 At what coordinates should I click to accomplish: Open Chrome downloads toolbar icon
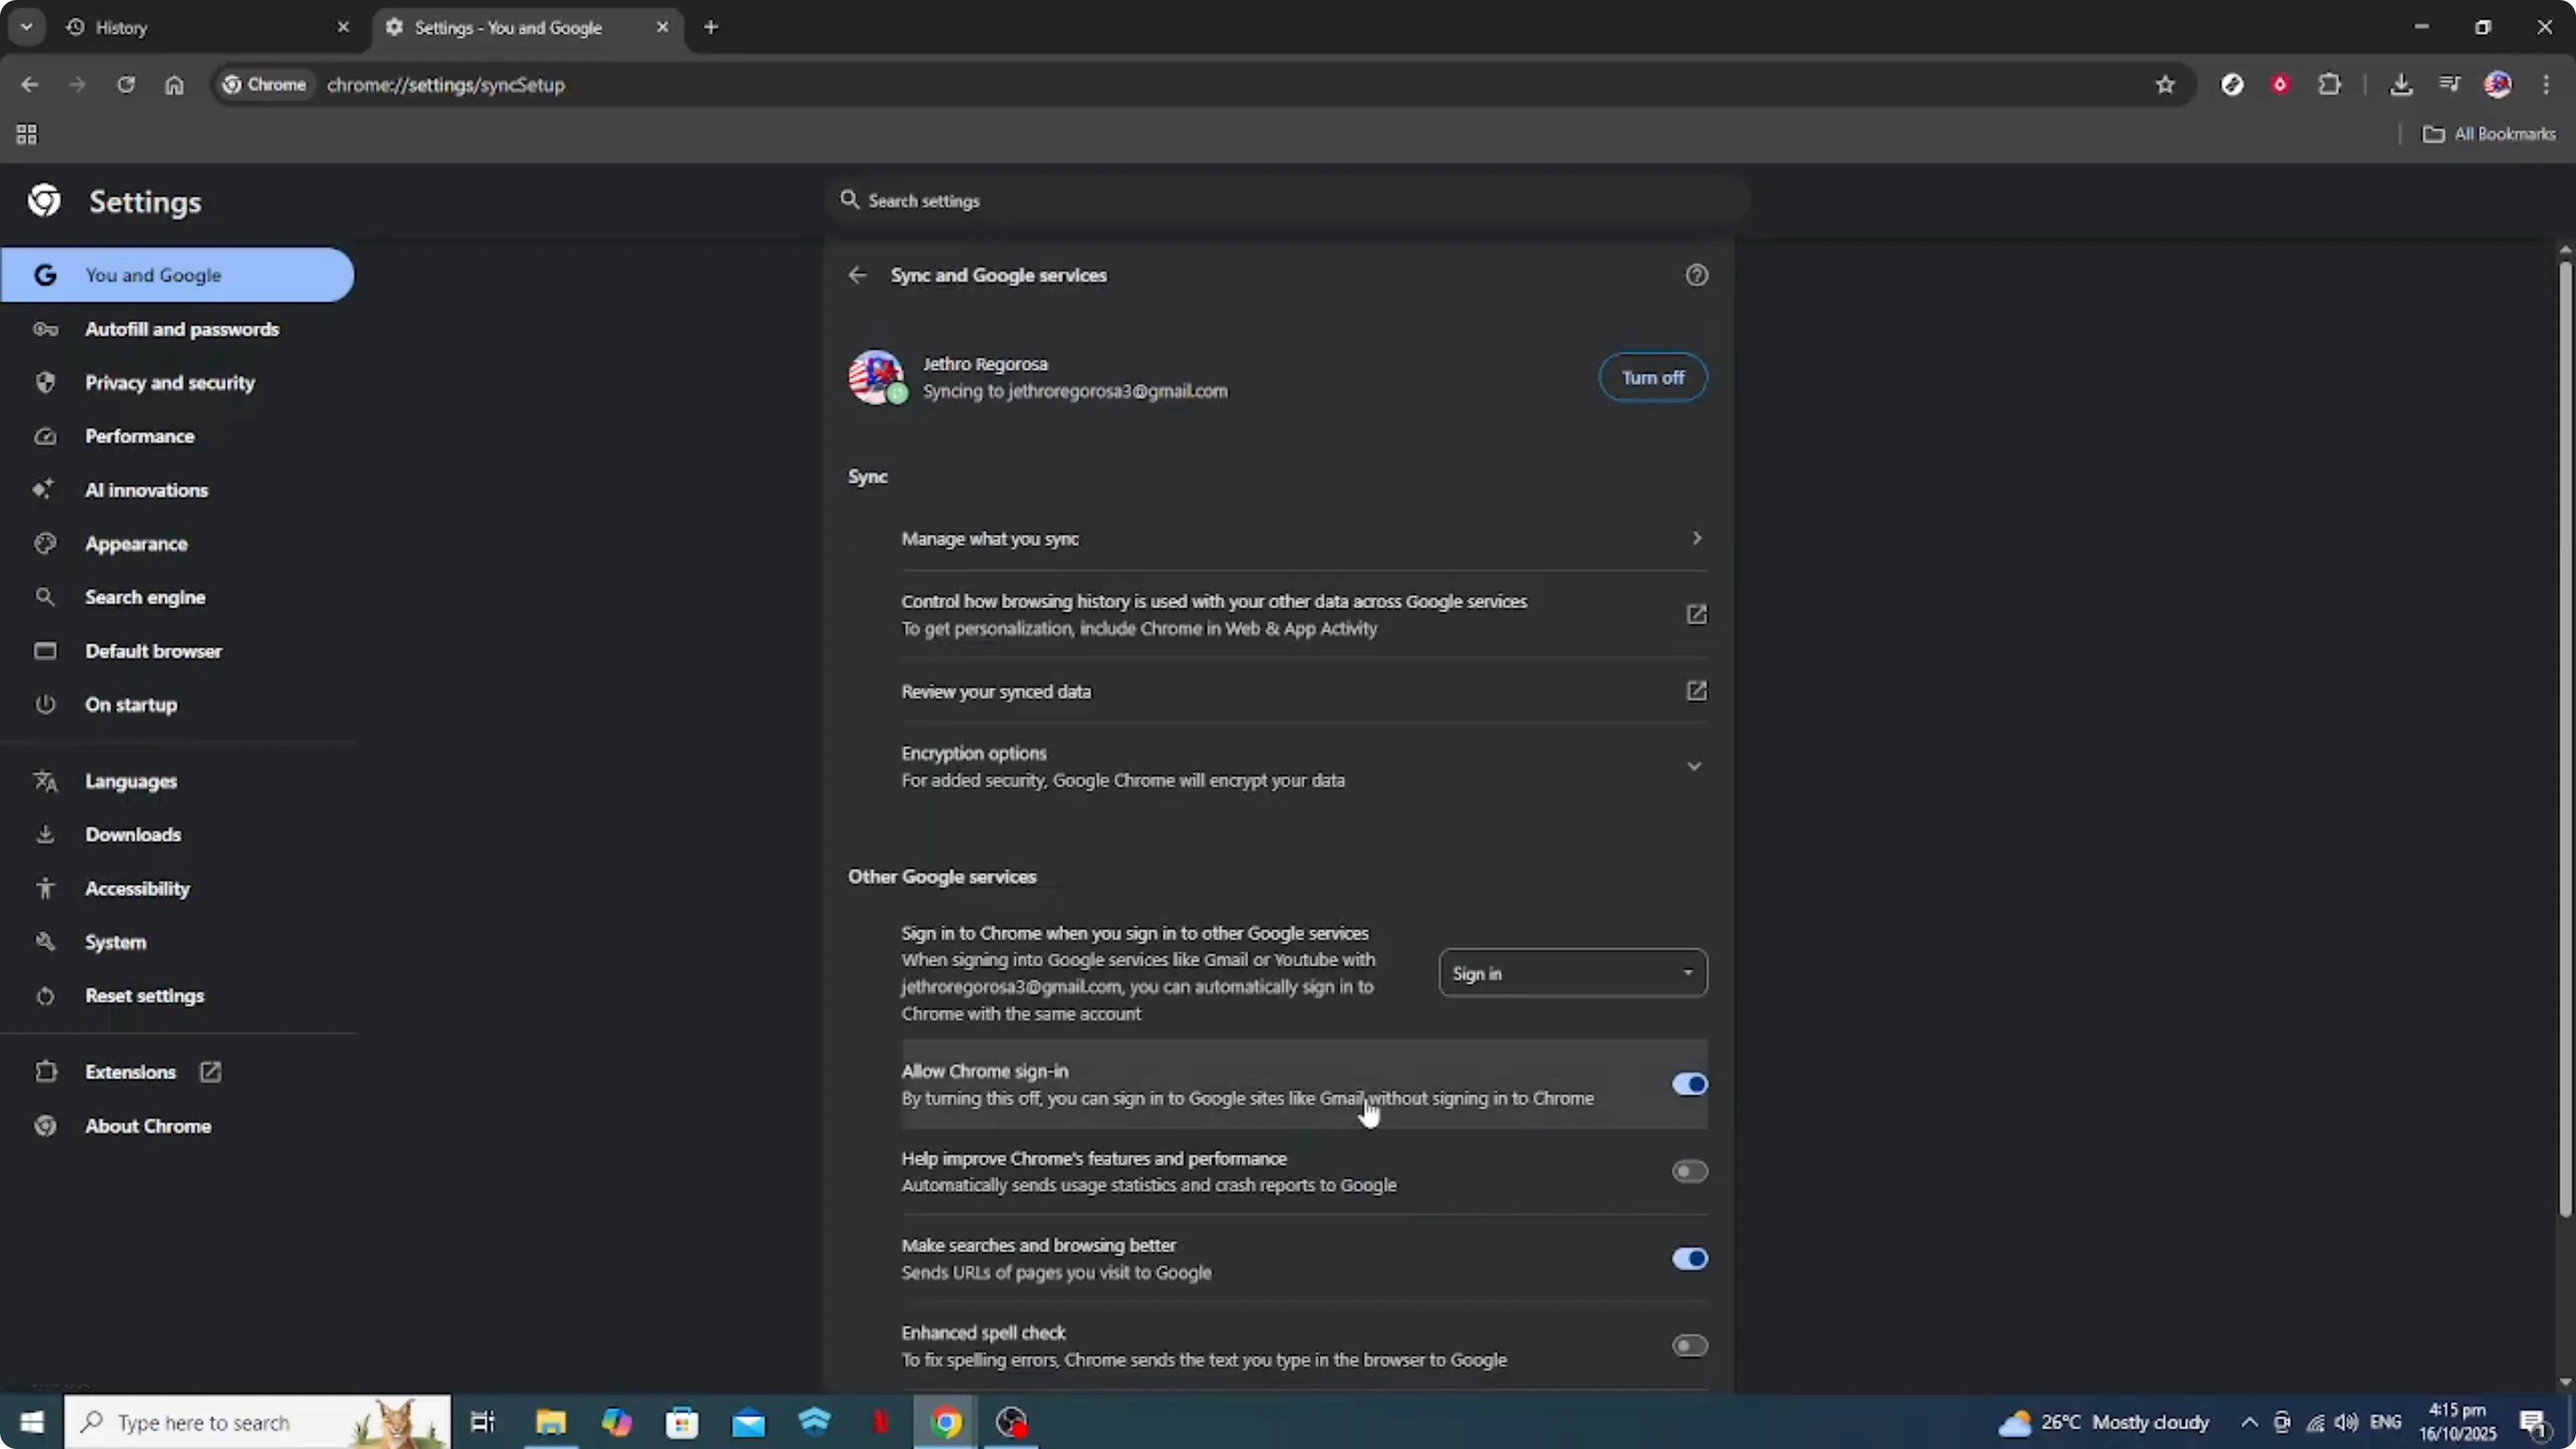coord(2400,85)
